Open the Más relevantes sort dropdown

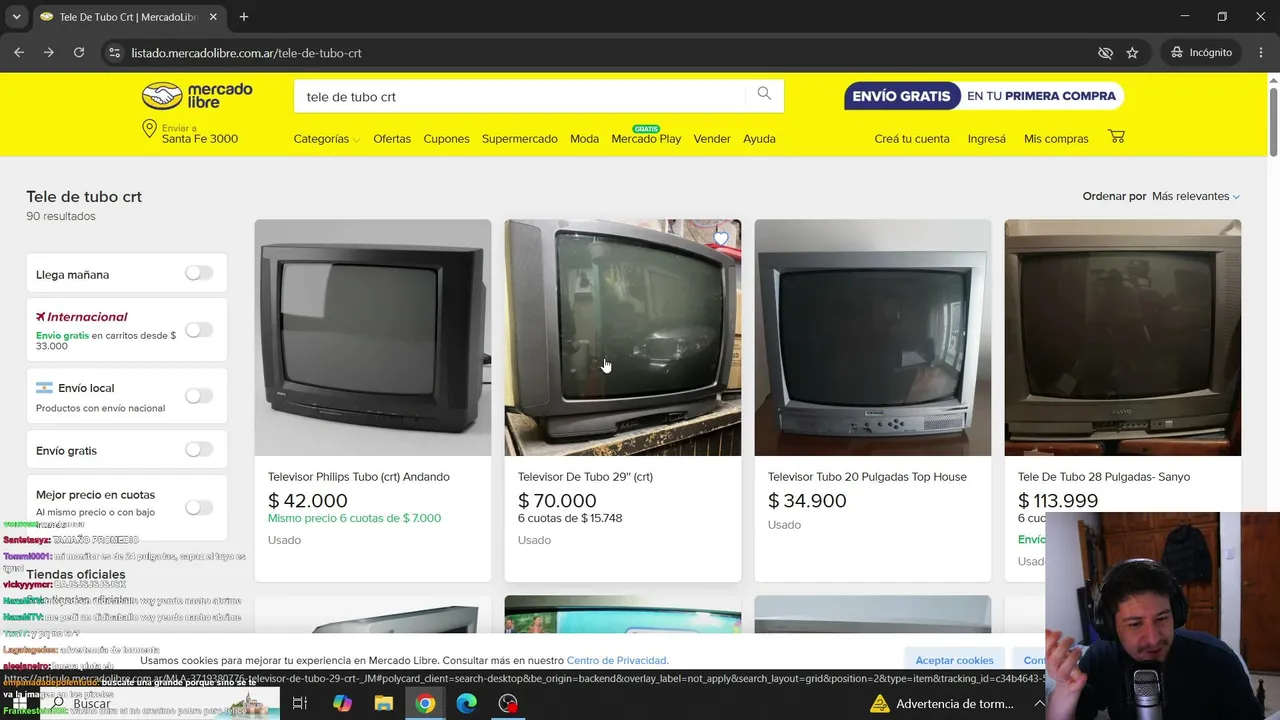[1196, 196]
